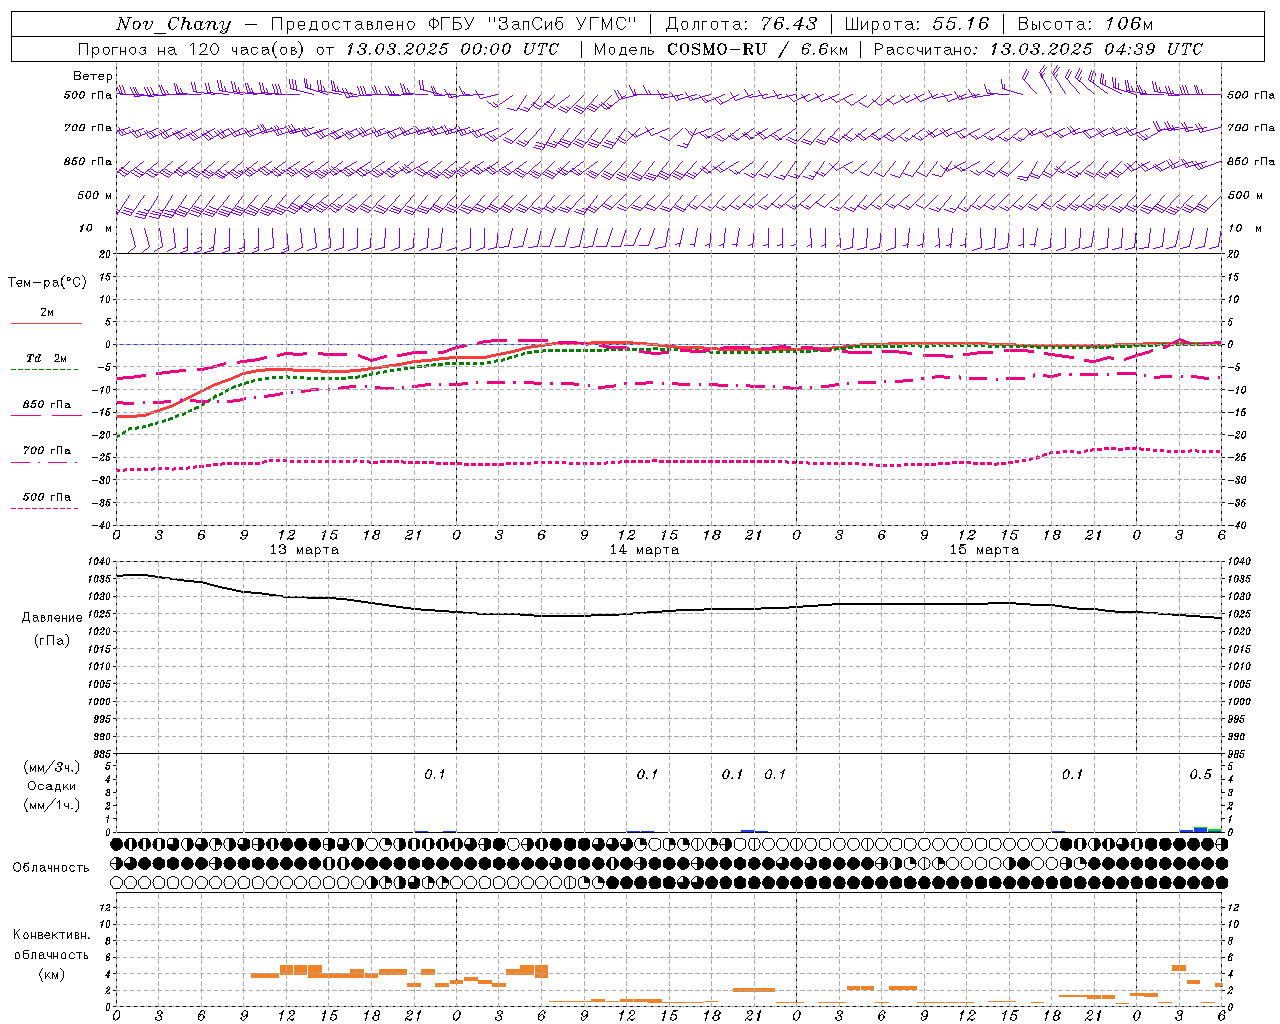Click the 'Td 2м' dew point legend entry
This screenshot has width=1280, height=1024.
(47, 358)
